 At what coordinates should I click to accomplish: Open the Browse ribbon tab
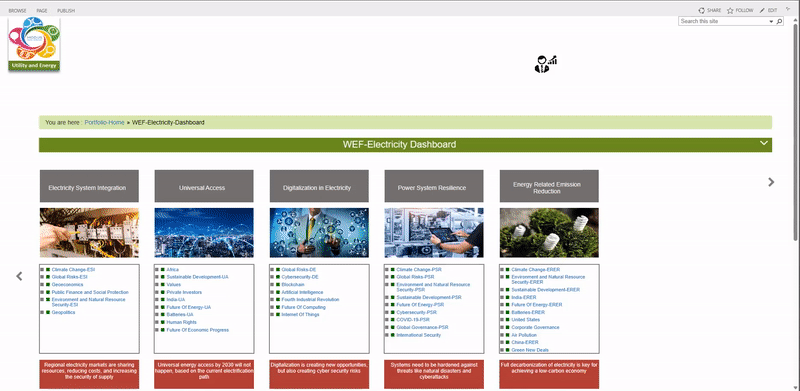[17, 11]
